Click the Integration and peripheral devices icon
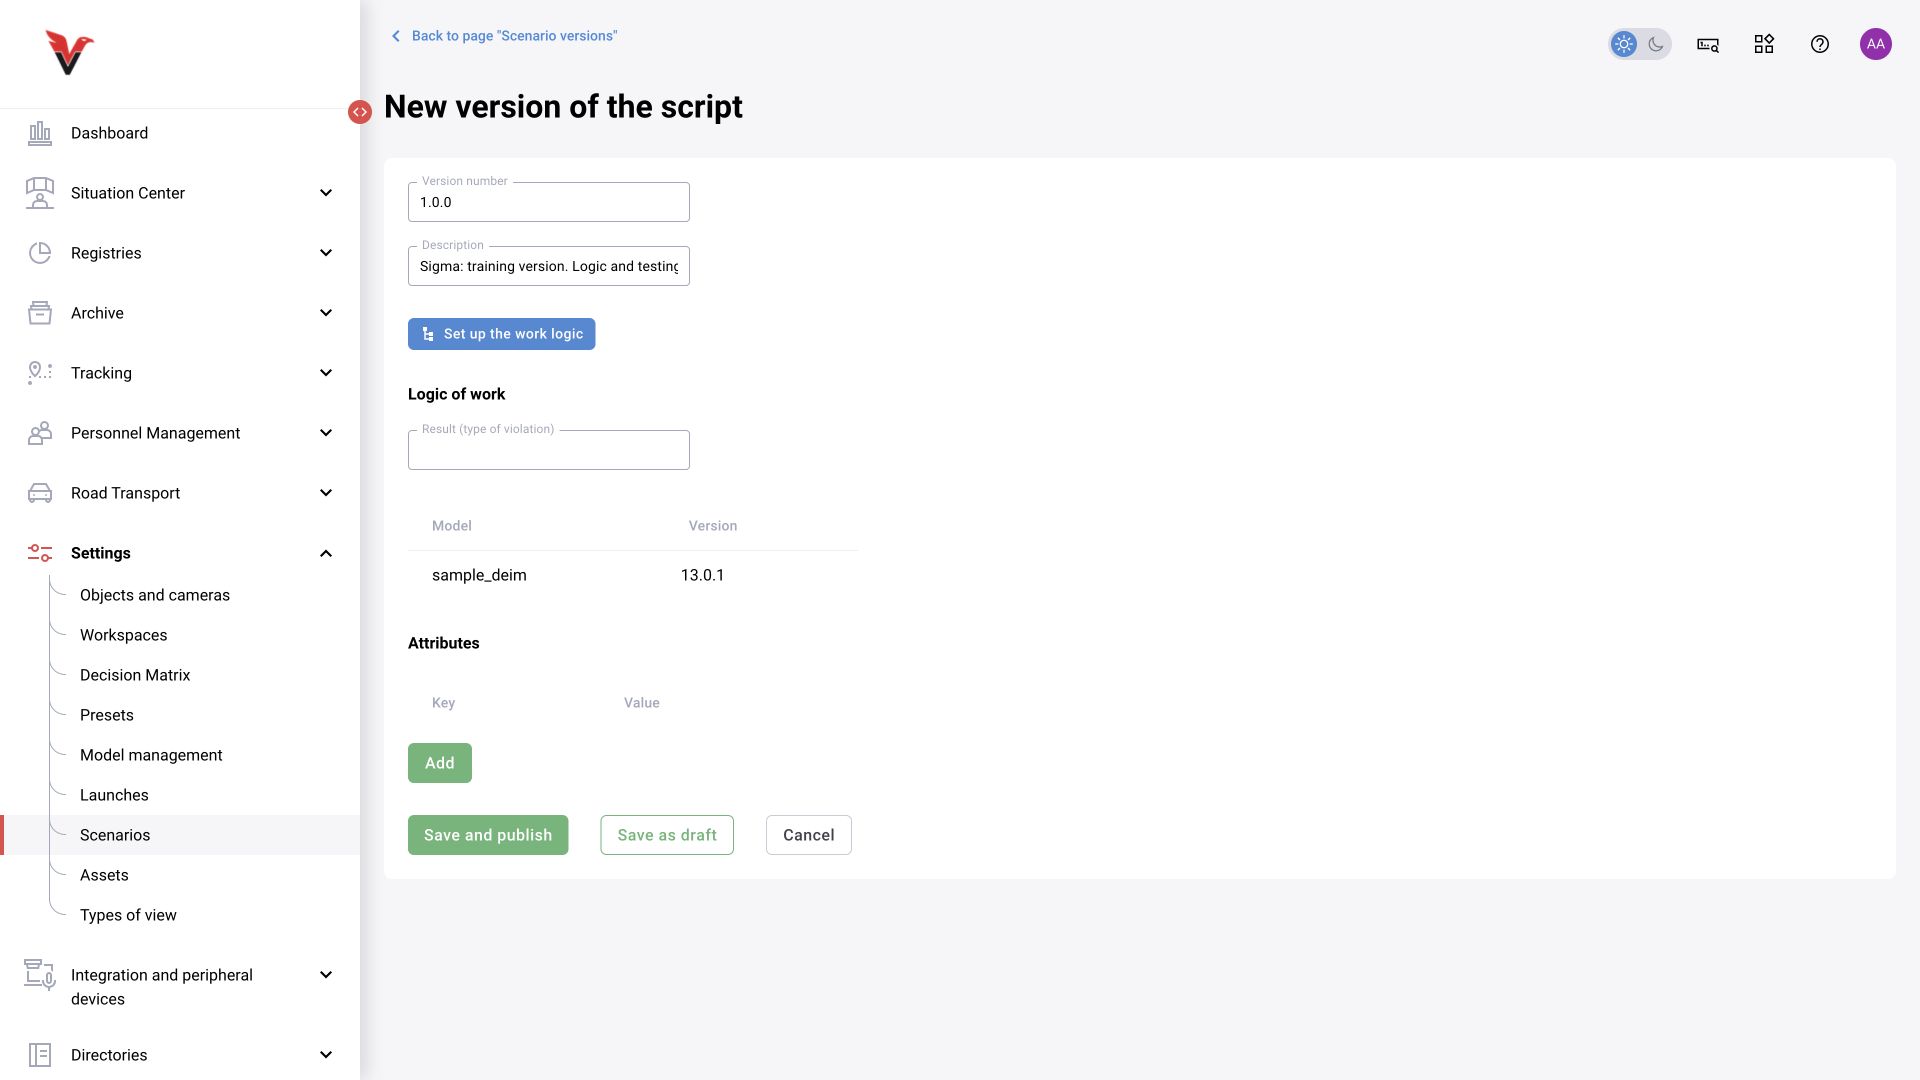Screen dimensions: 1920x1080 tap(40, 975)
